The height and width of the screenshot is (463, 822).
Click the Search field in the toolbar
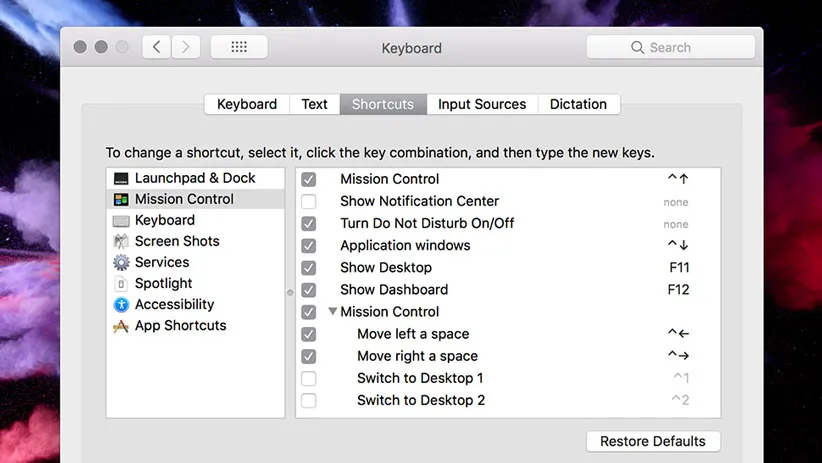670,47
